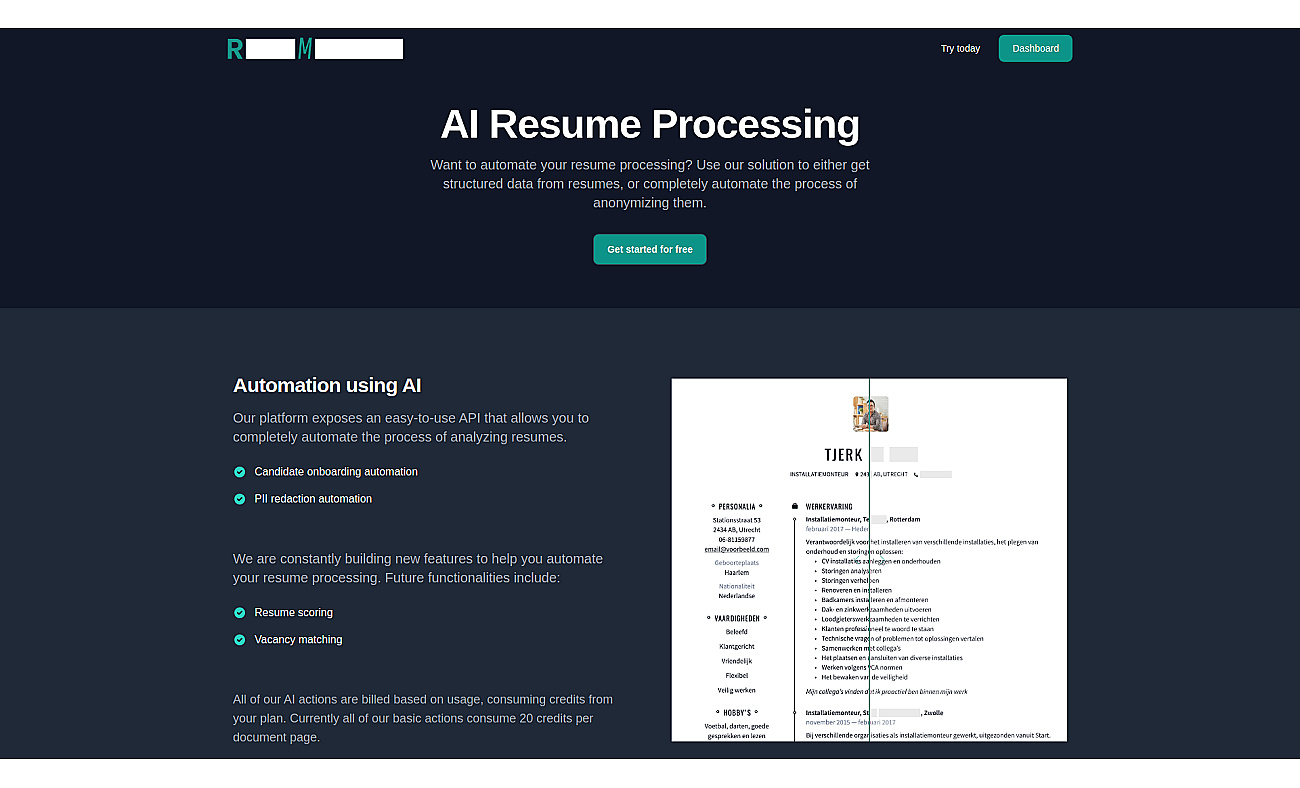
Task: Click VAARDIGHEDEN heading in the resume
Action: (737, 619)
